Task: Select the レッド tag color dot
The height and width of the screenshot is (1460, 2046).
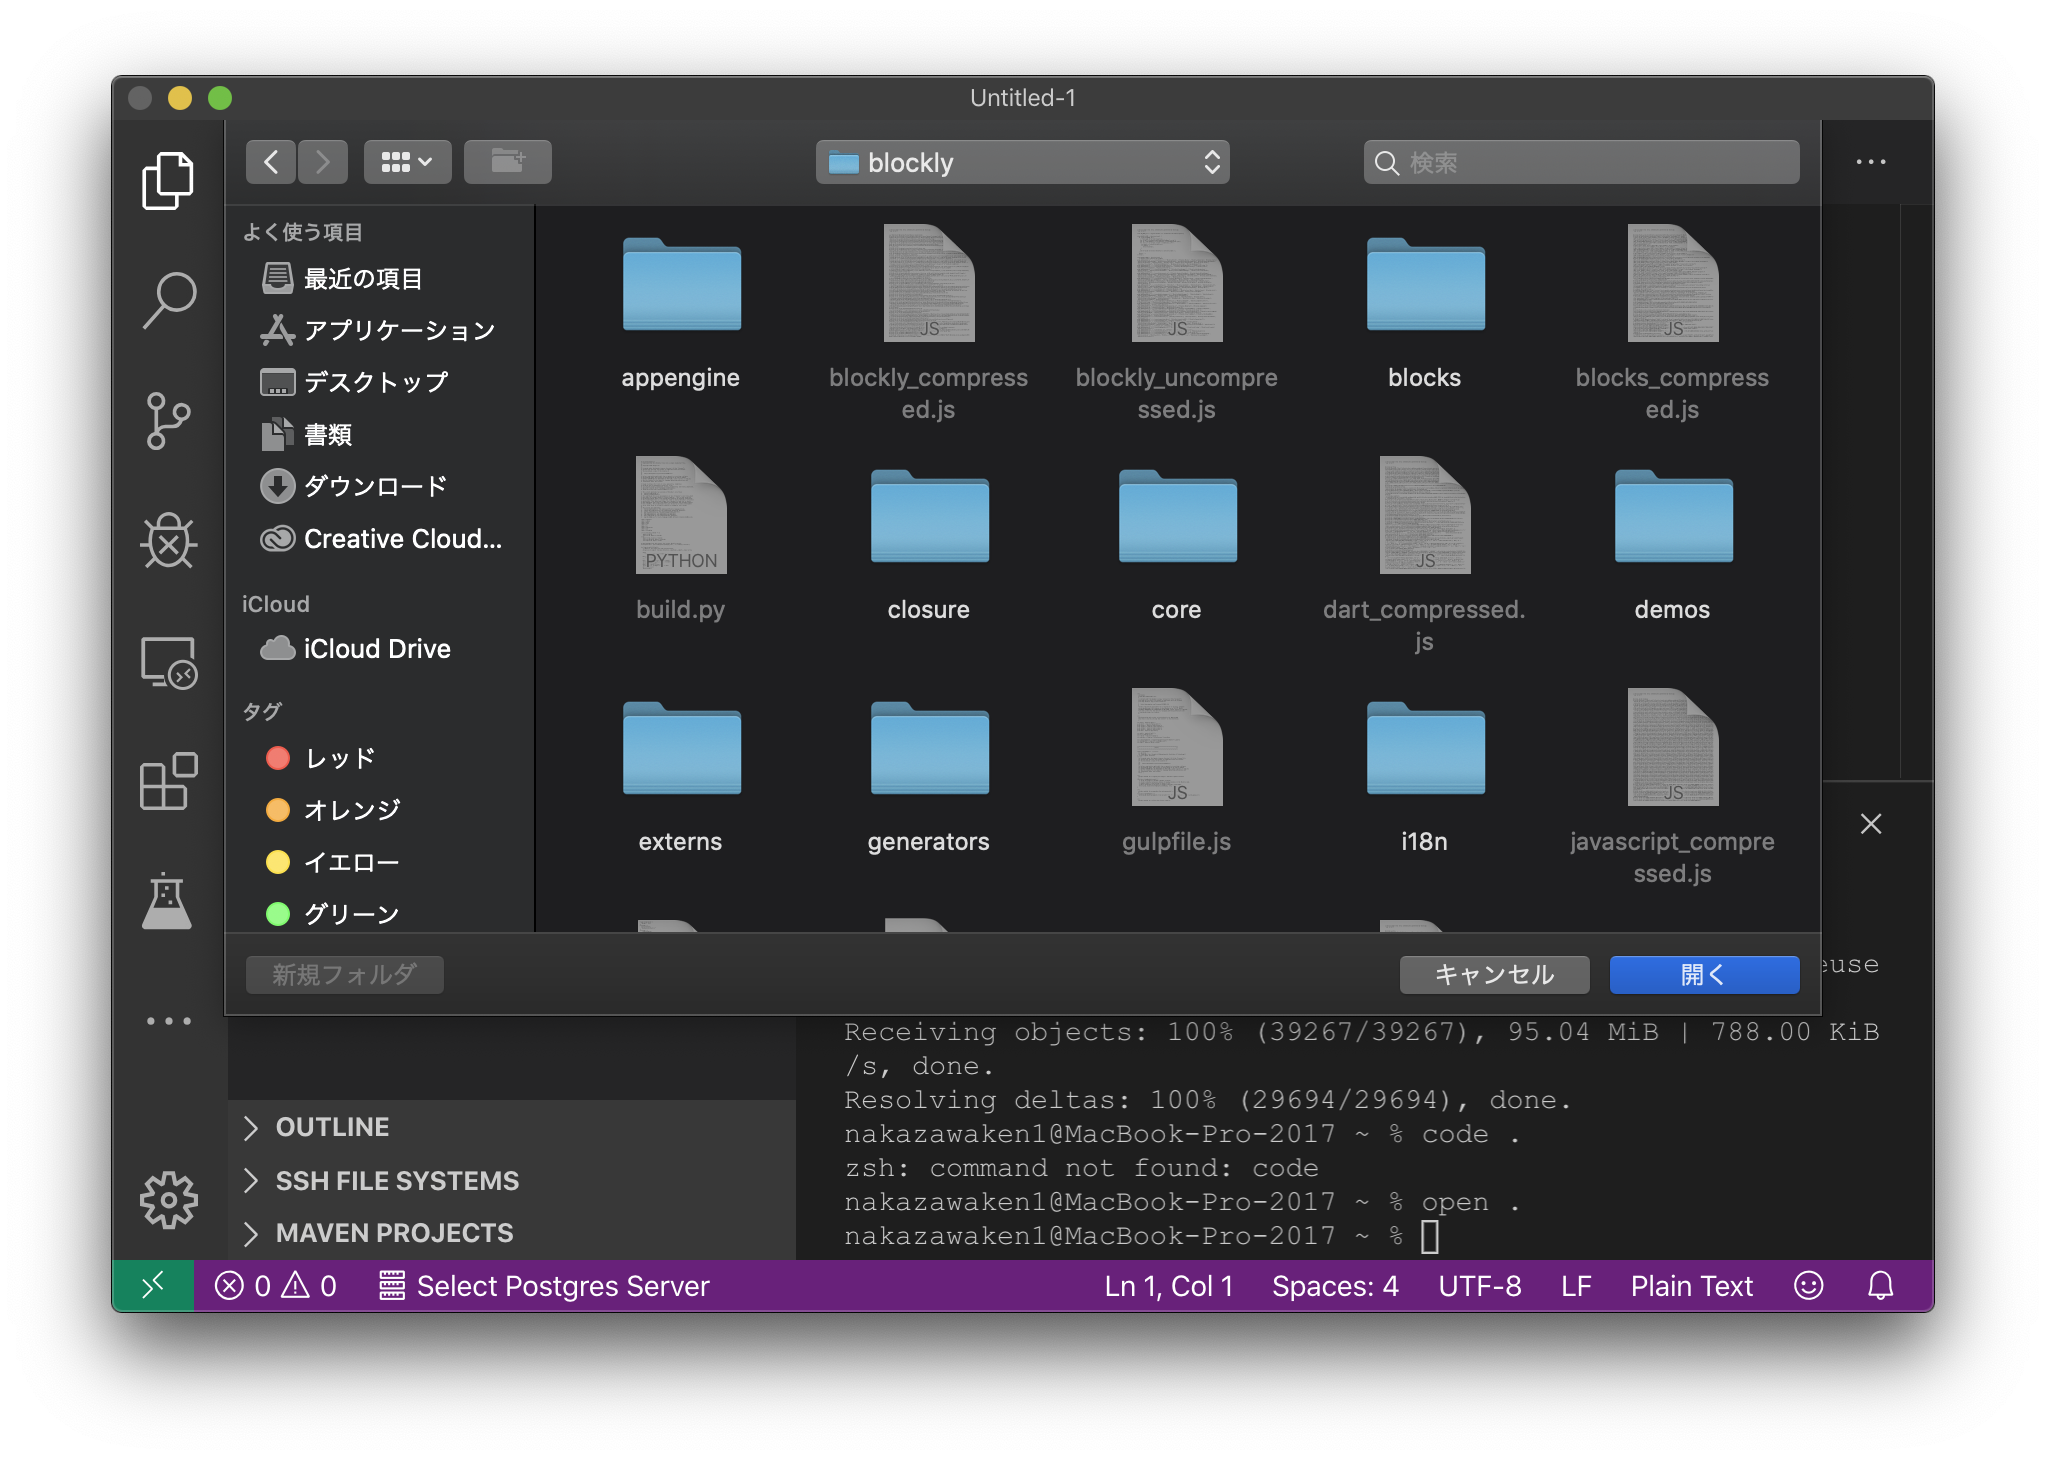Action: [x=278, y=757]
